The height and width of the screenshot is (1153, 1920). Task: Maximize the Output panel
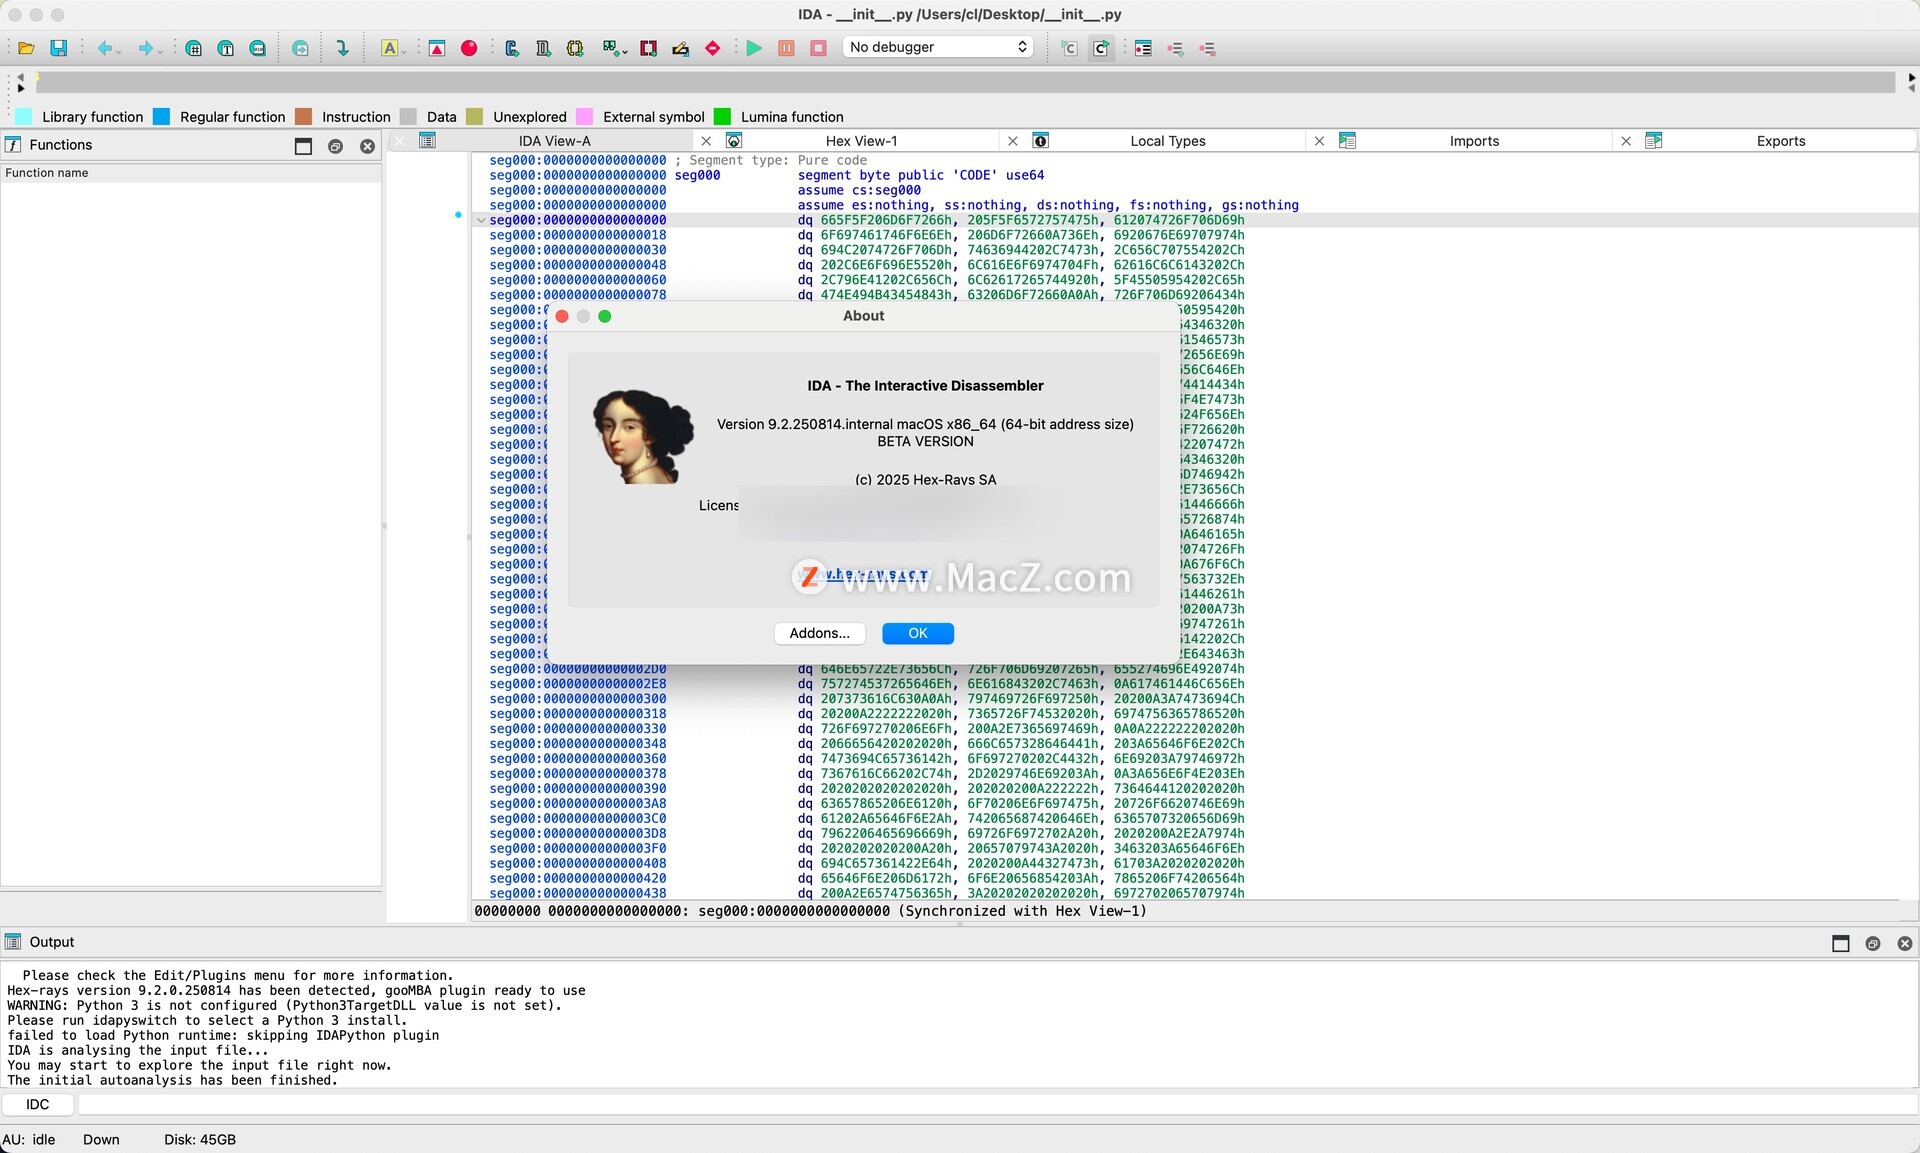[x=1840, y=943]
